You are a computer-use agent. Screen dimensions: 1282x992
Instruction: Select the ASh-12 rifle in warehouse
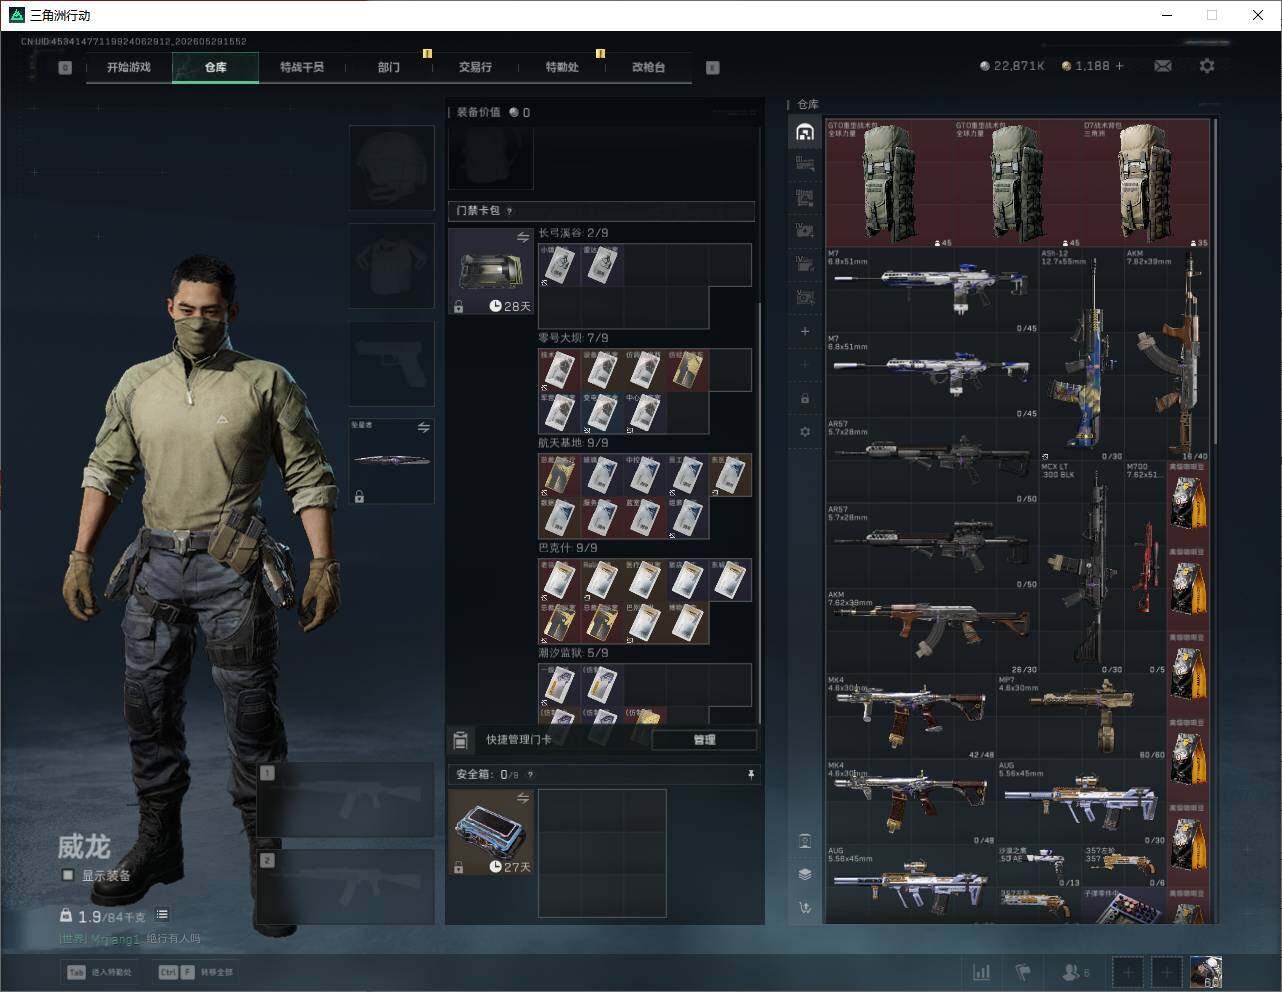tap(1081, 355)
